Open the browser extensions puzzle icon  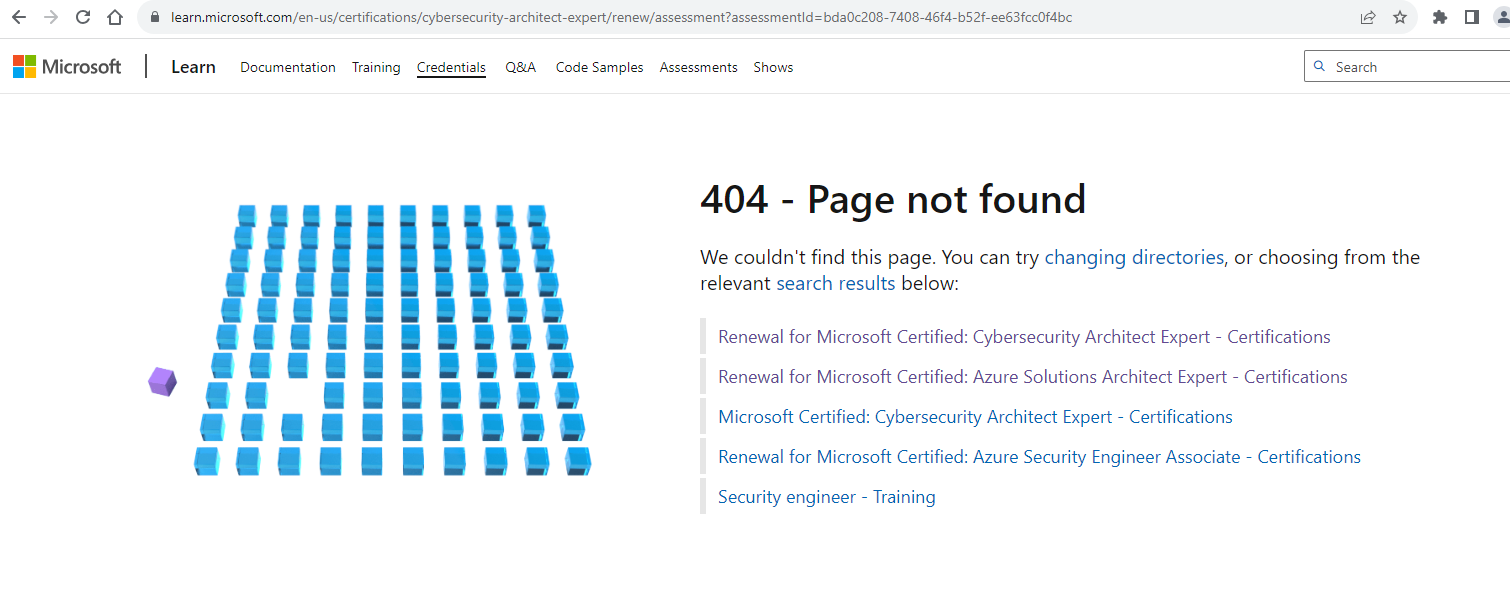tap(1440, 16)
